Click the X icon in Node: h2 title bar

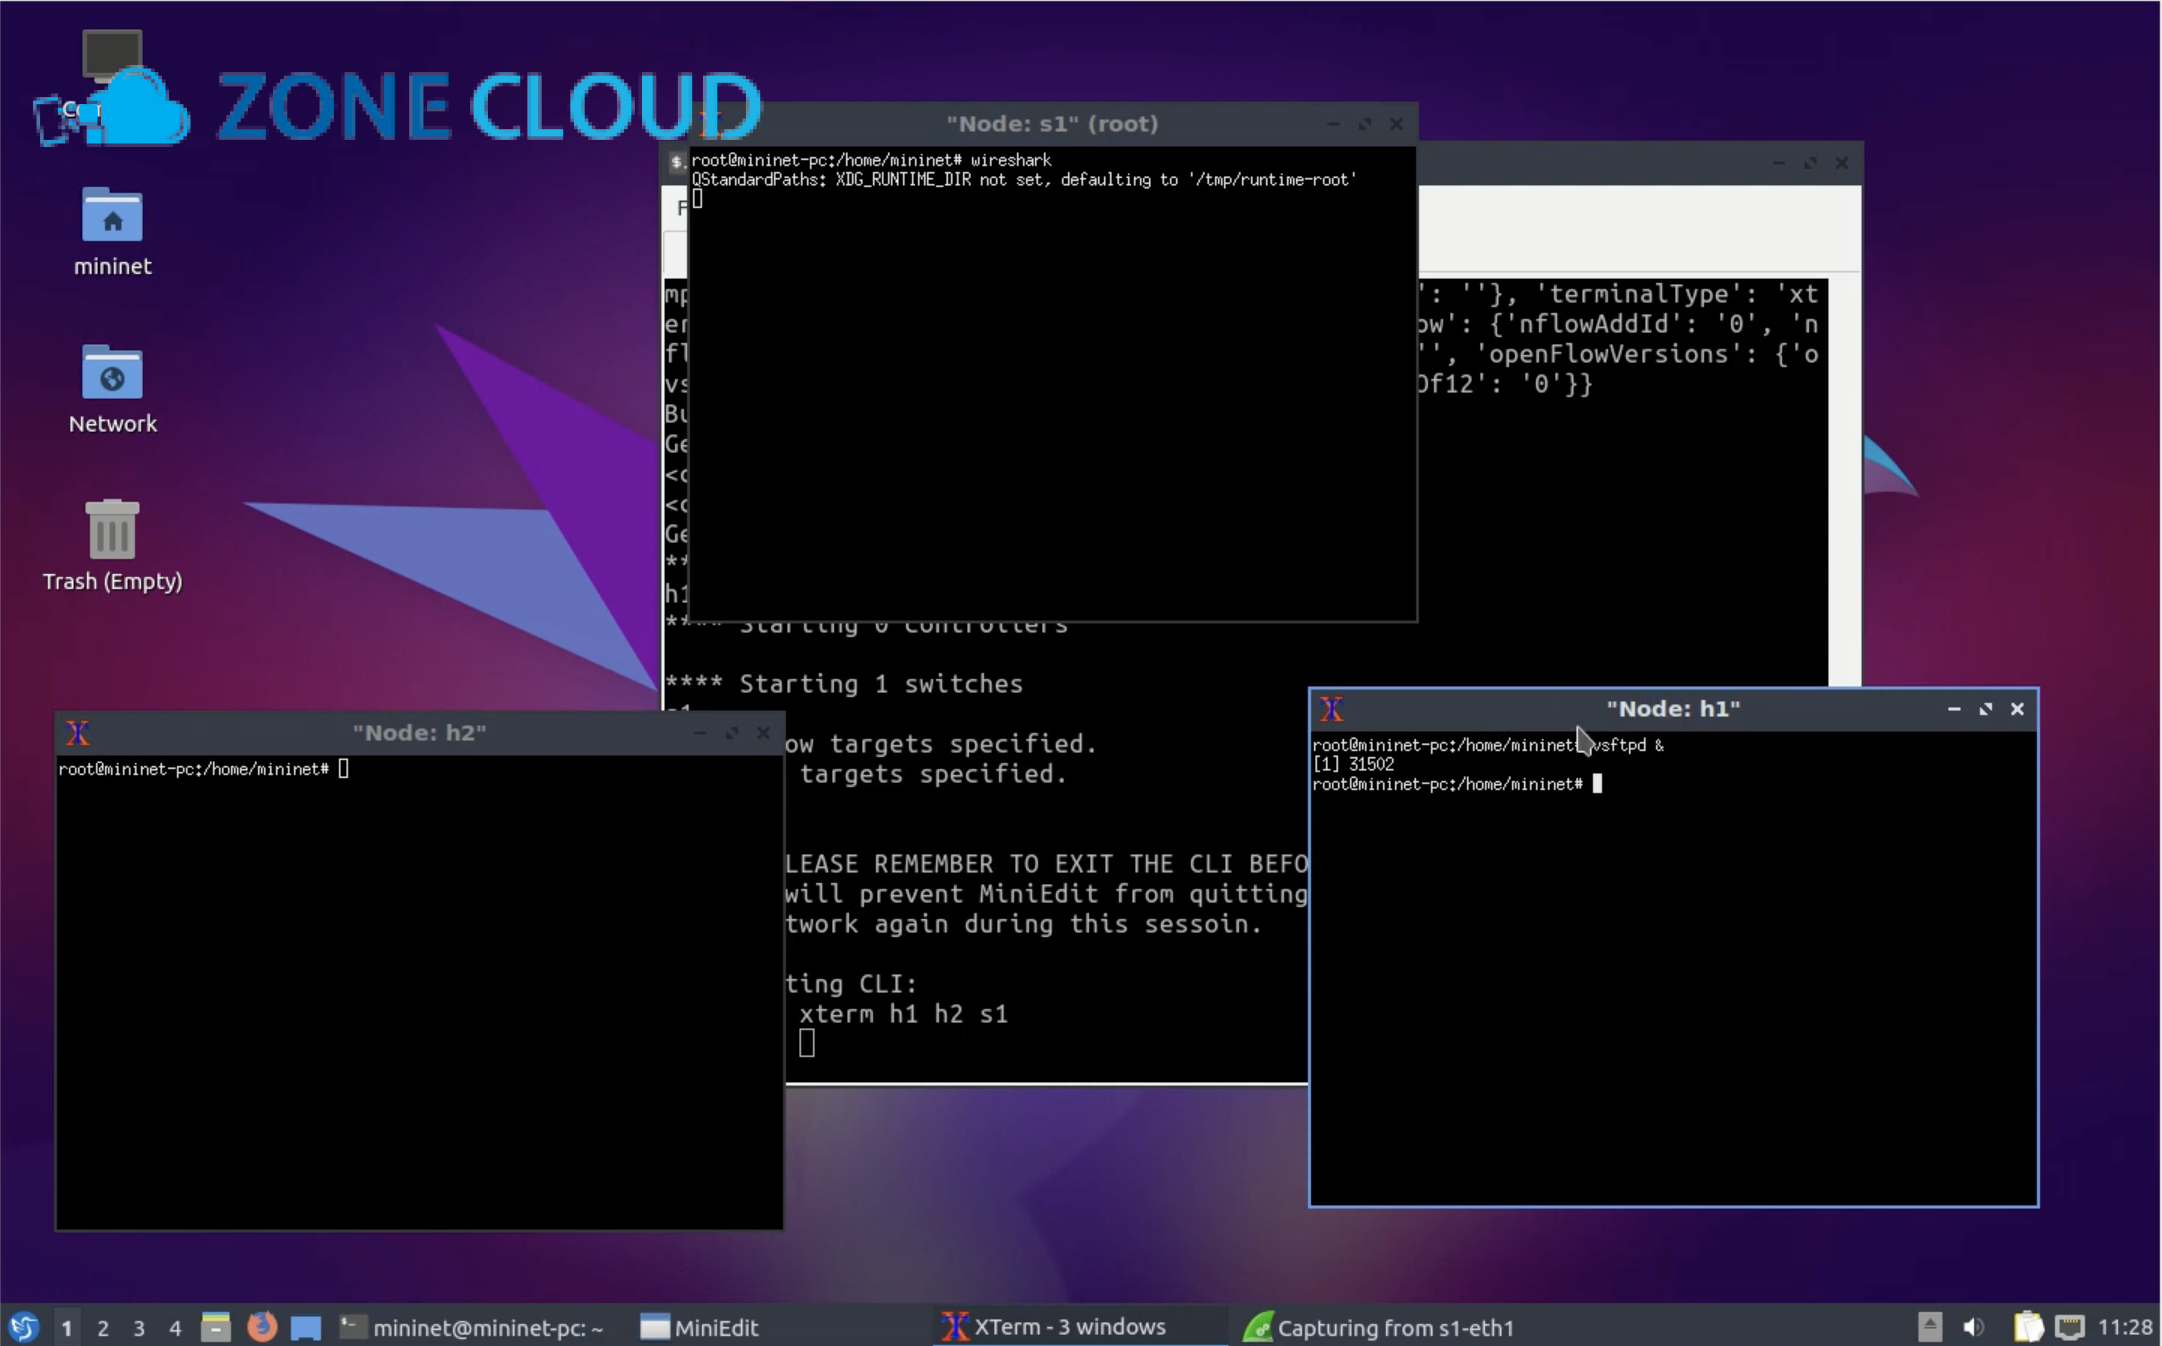click(78, 733)
